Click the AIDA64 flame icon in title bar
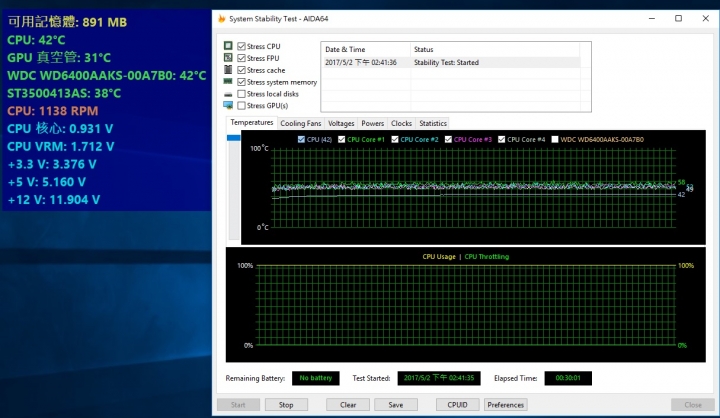Viewport: 720px width, 418px height. click(x=222, y=18)
